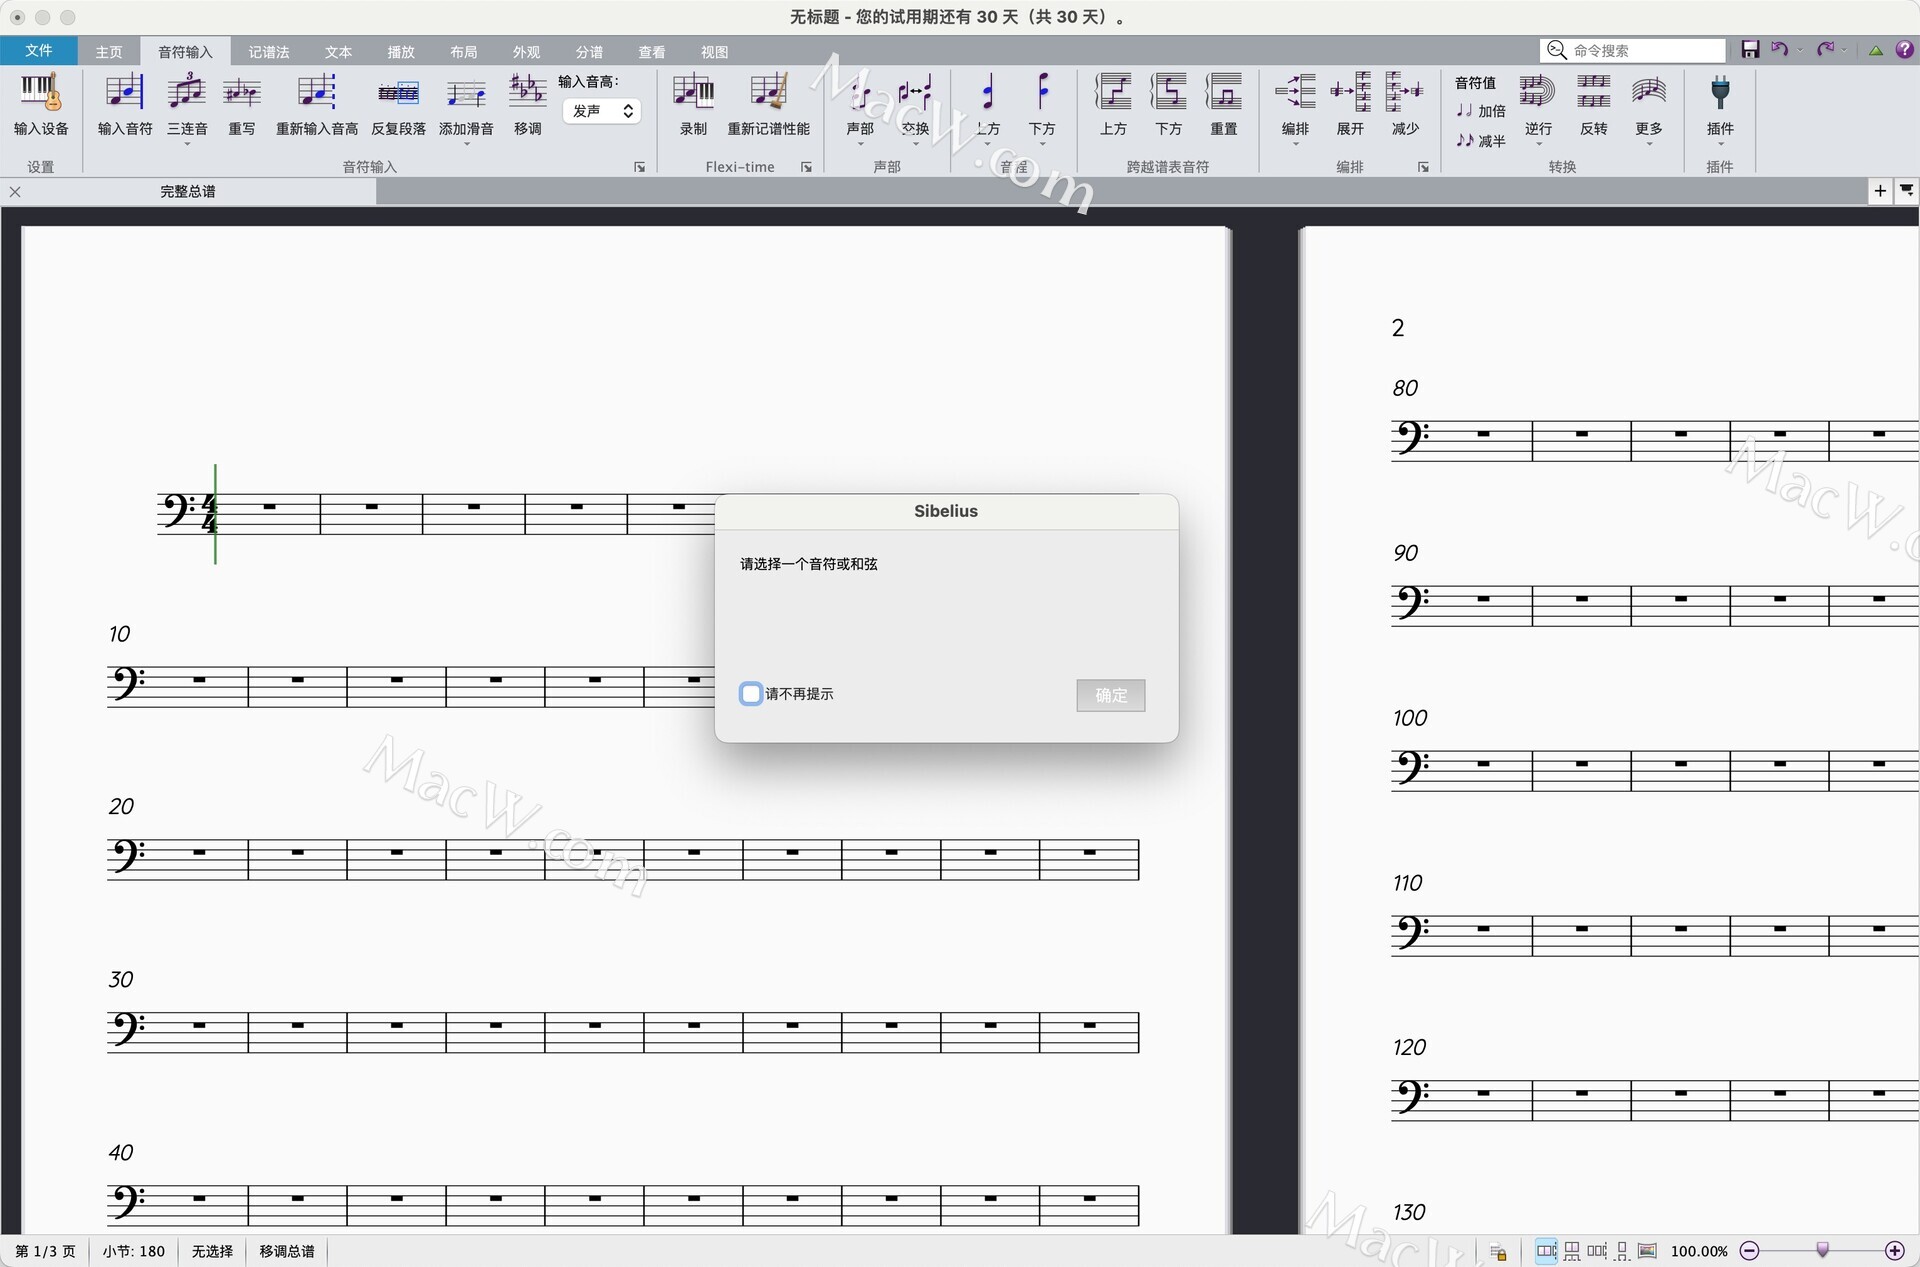Open the Input Pitch 发声 dropdown
The height and width of the screenshot is (1267, 1920).
tap(601, 111)
